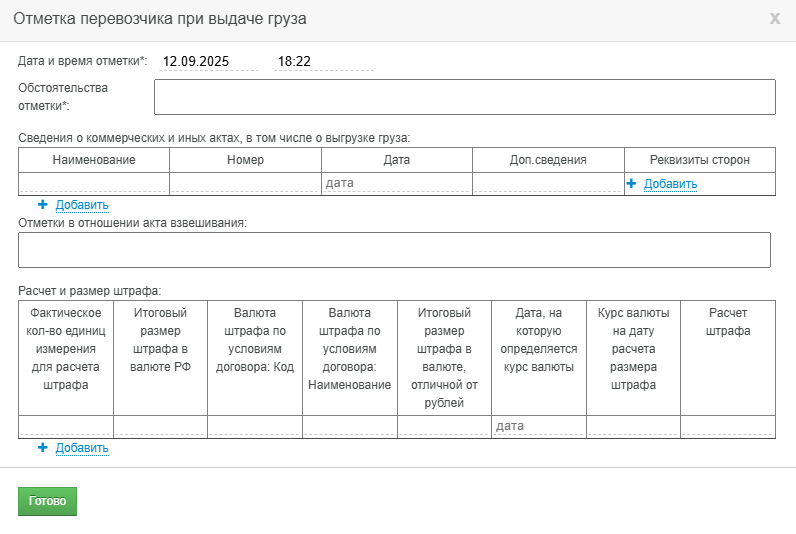Image resolution: width=796 pixels, height=534 pixels.
Task: Click the Номер cell in acts table
Action: (245, 183)
